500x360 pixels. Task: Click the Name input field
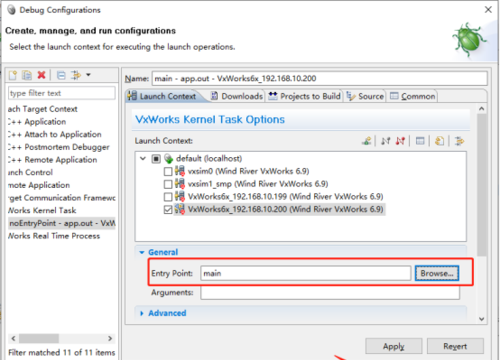(320, 79)
